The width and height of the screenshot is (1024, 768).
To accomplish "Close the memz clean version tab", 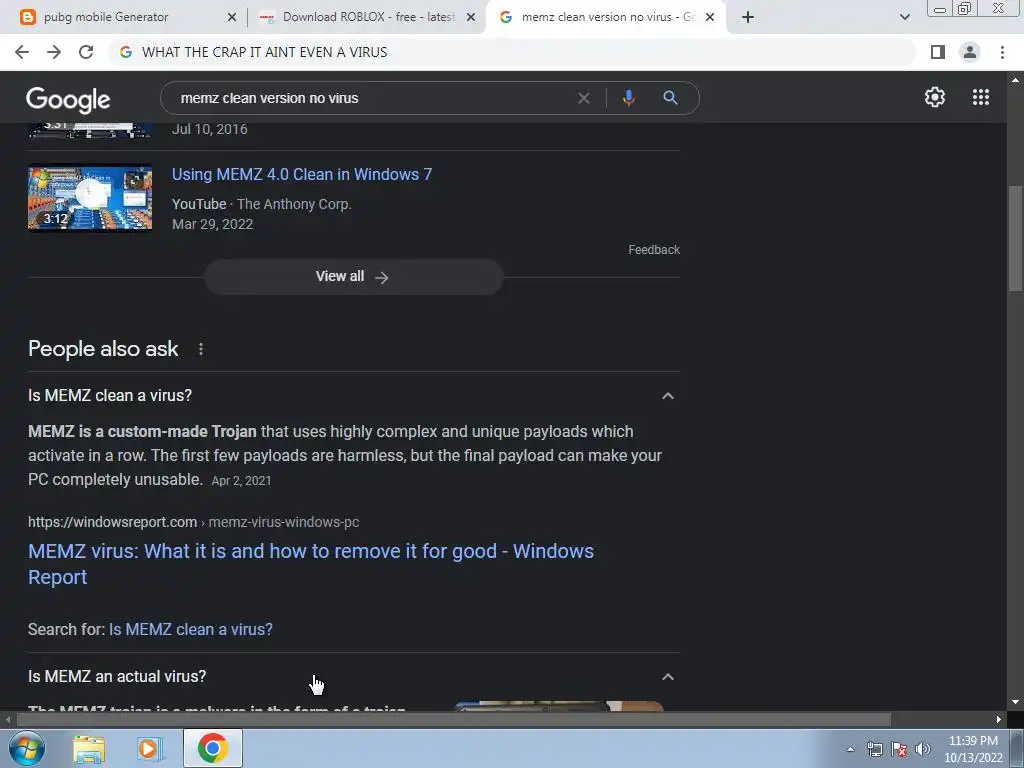I will coord(710,17).
